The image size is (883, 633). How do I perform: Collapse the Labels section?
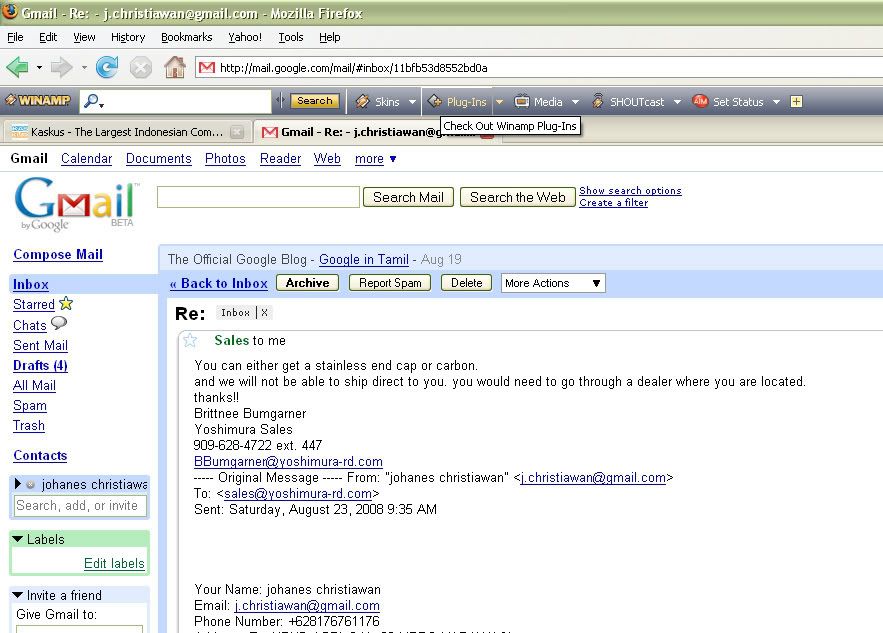(x=17, y=539)
